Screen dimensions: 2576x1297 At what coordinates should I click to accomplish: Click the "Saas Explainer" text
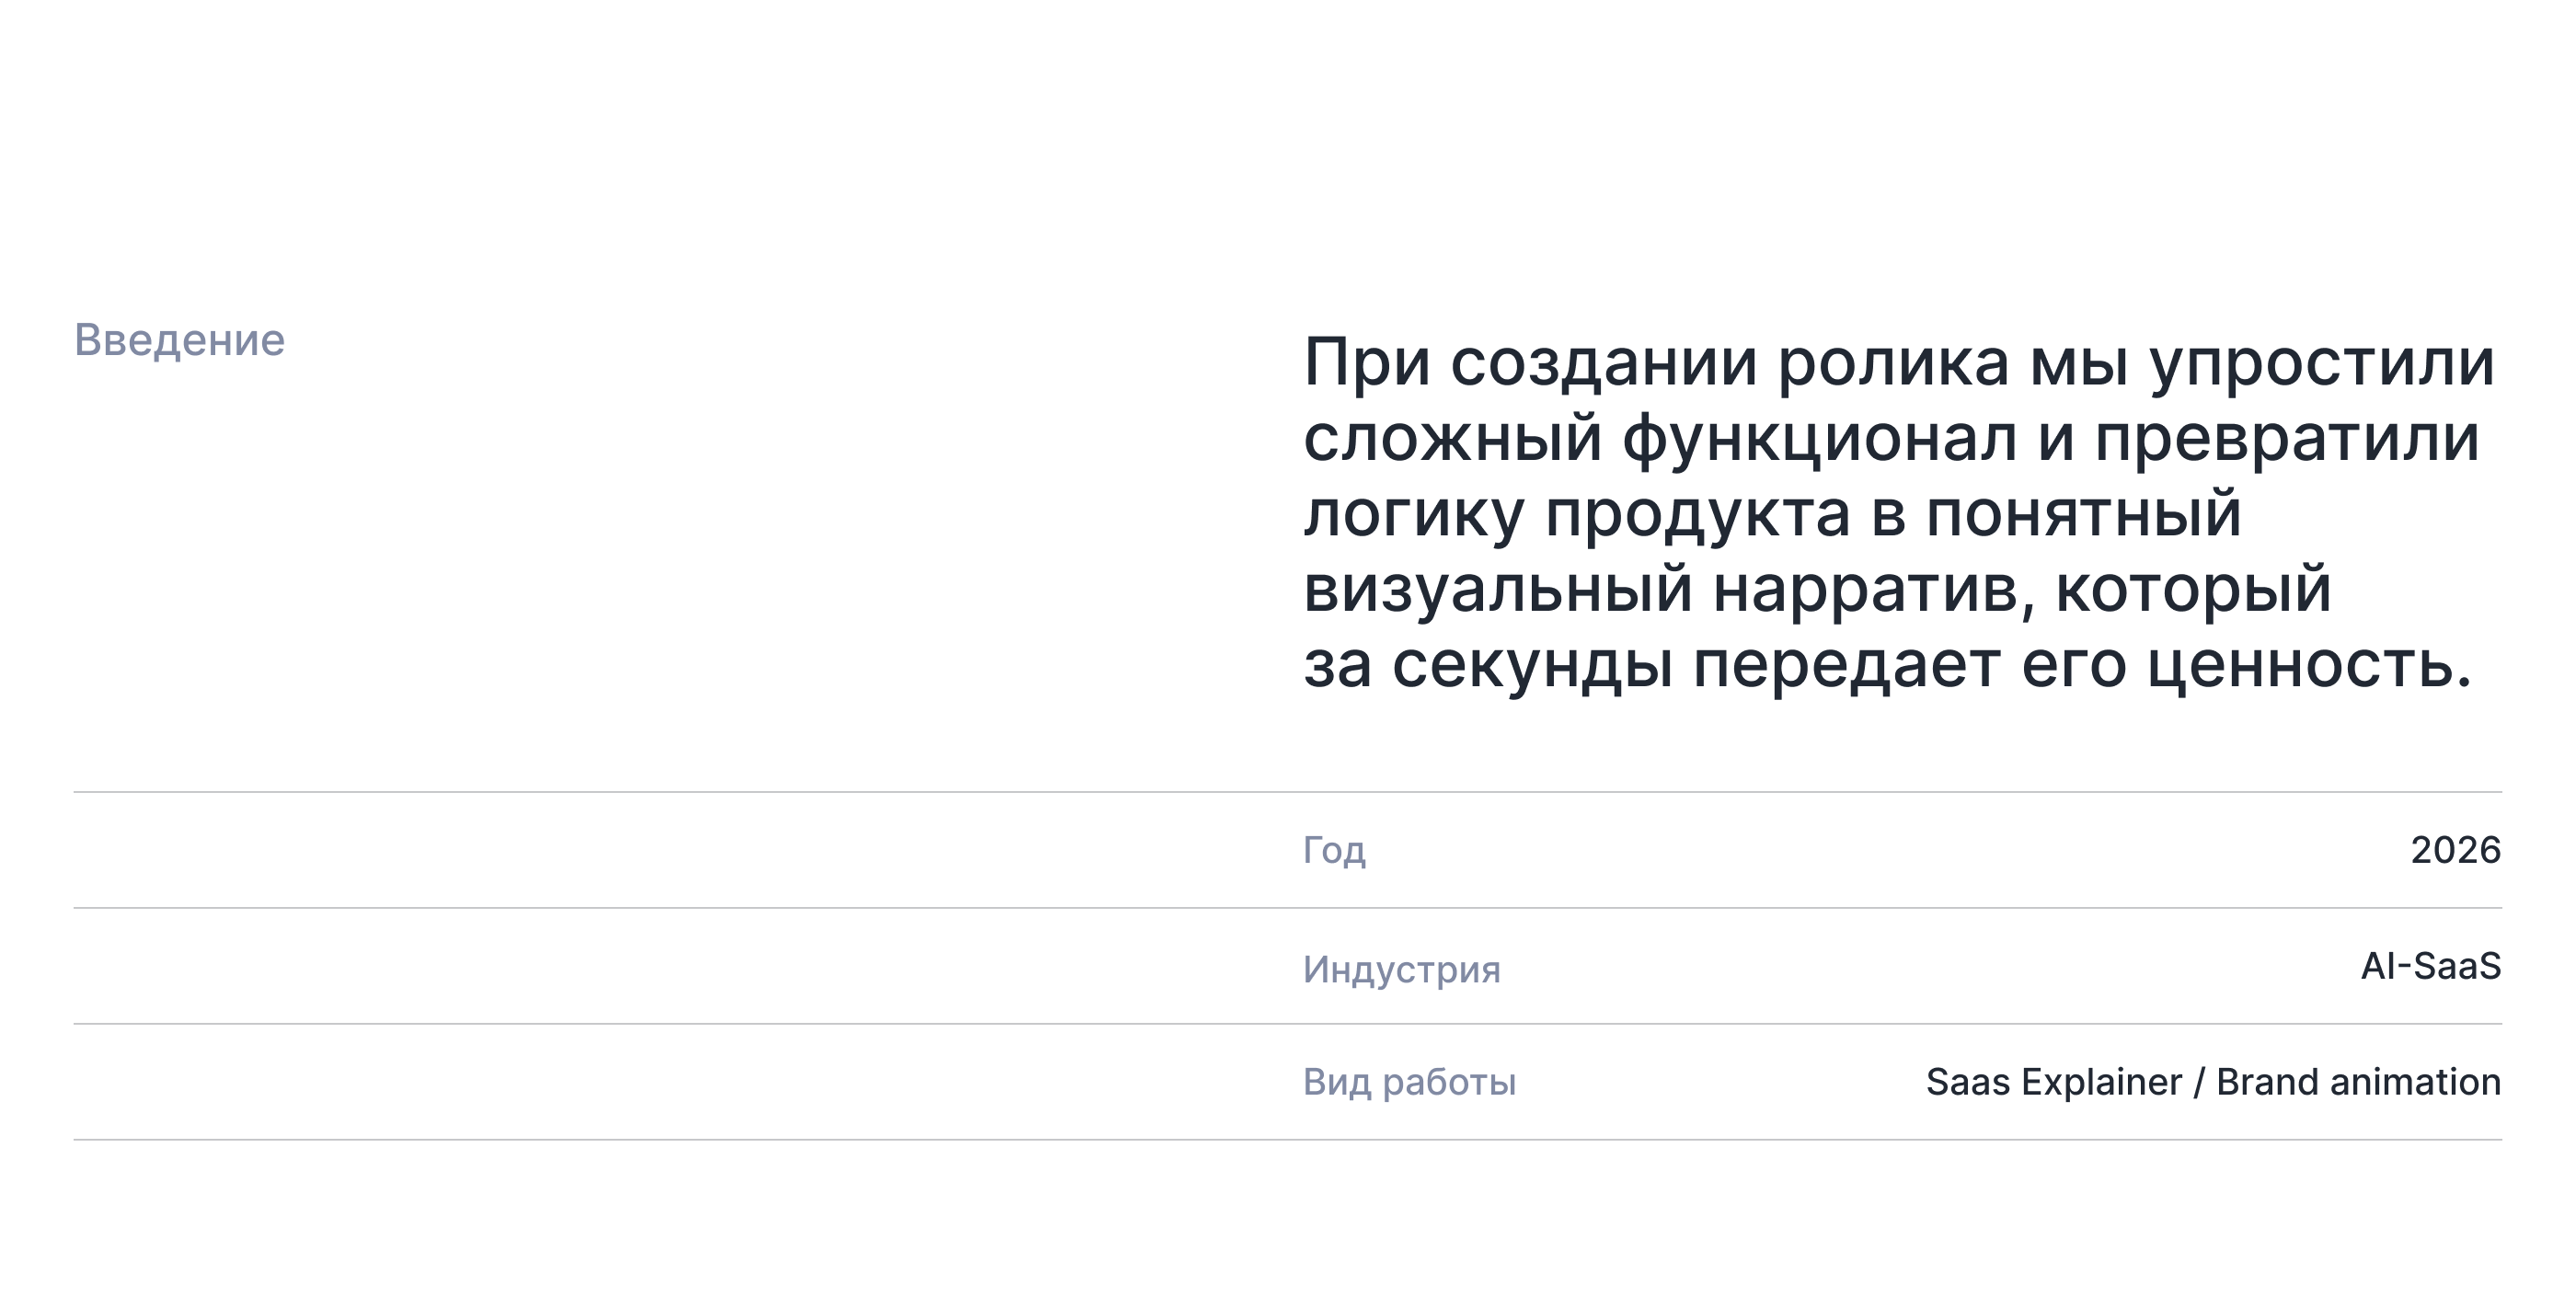tap(2054, 1082)
